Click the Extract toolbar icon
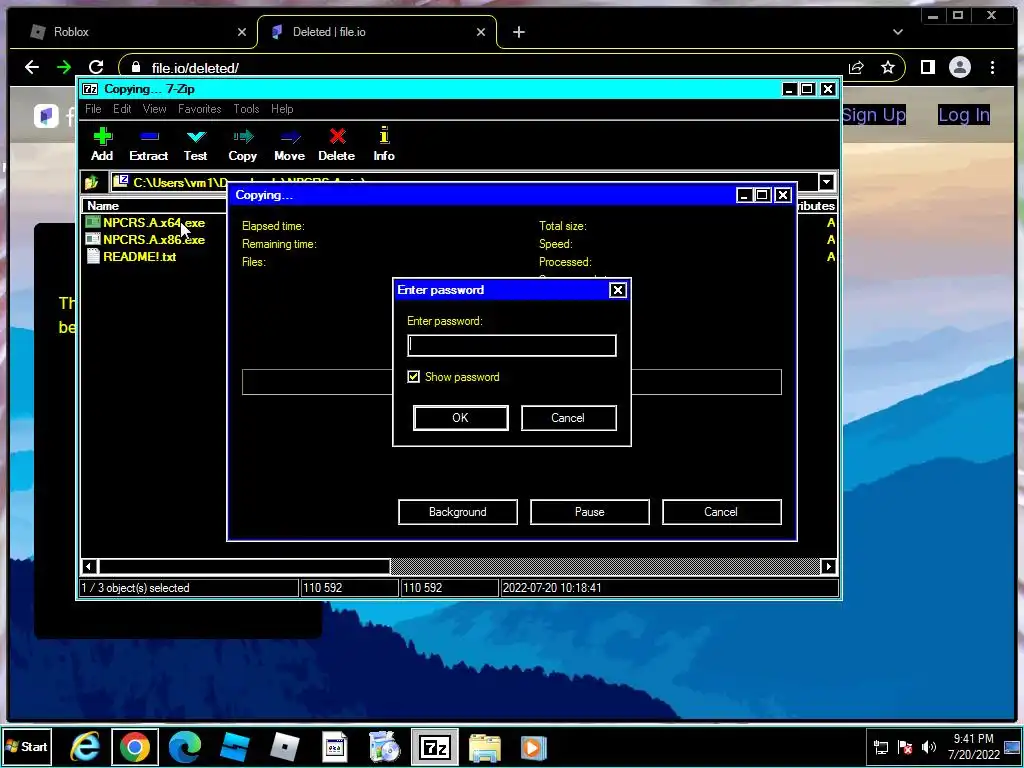This screenshot has height=768, width=1024. point(149,144)
